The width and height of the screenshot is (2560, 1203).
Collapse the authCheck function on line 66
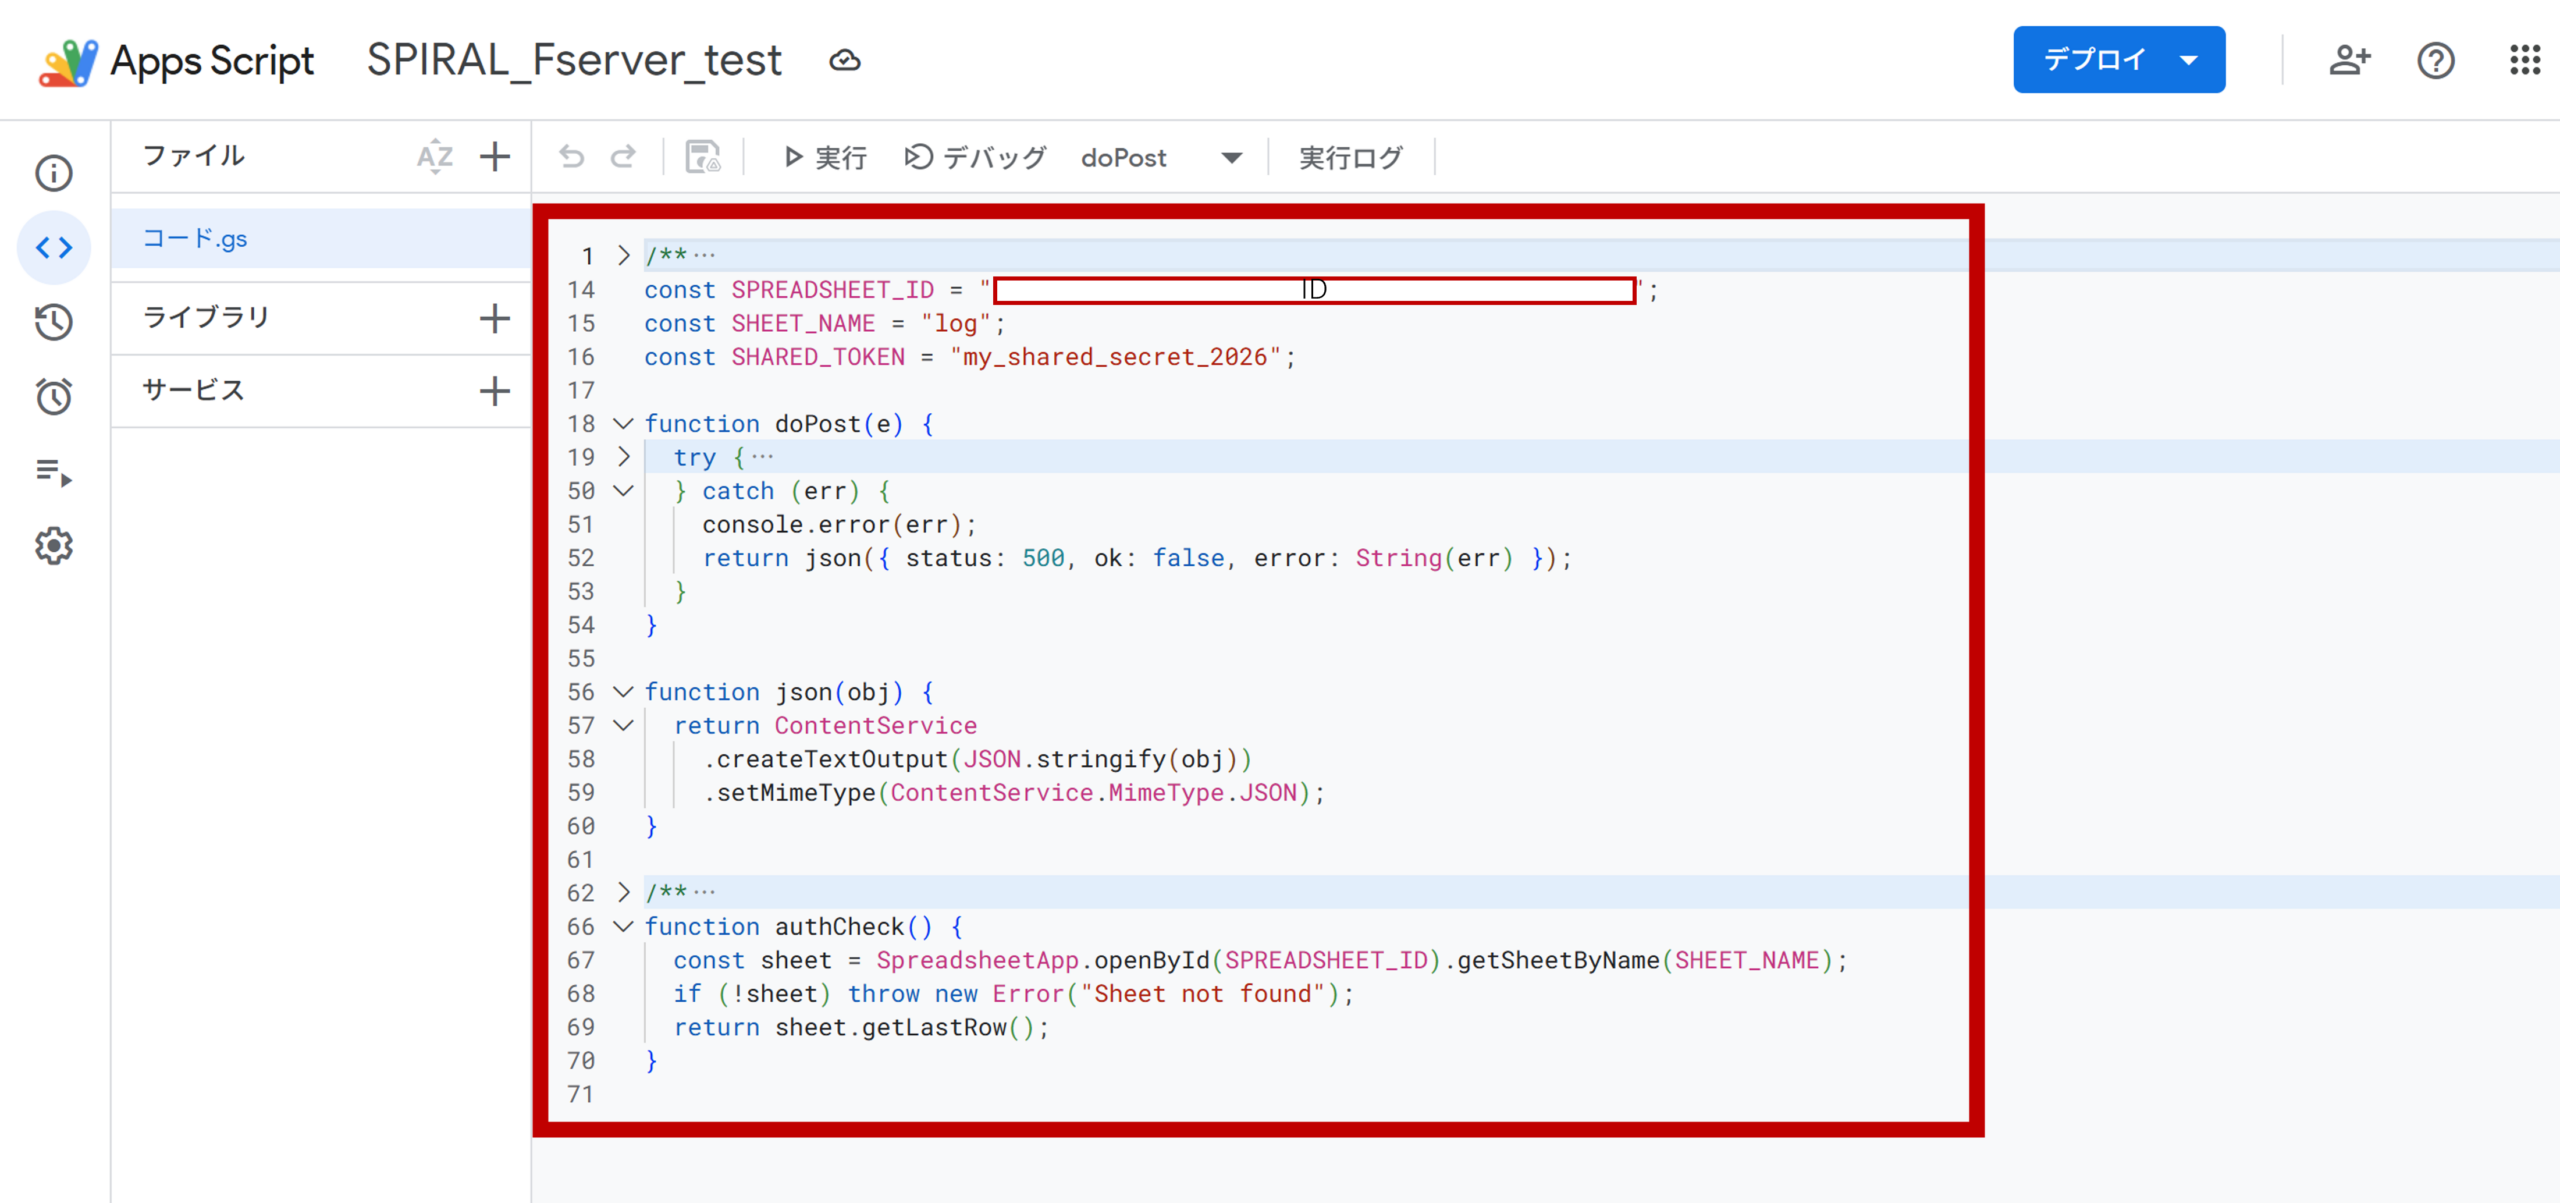(623, 927)
